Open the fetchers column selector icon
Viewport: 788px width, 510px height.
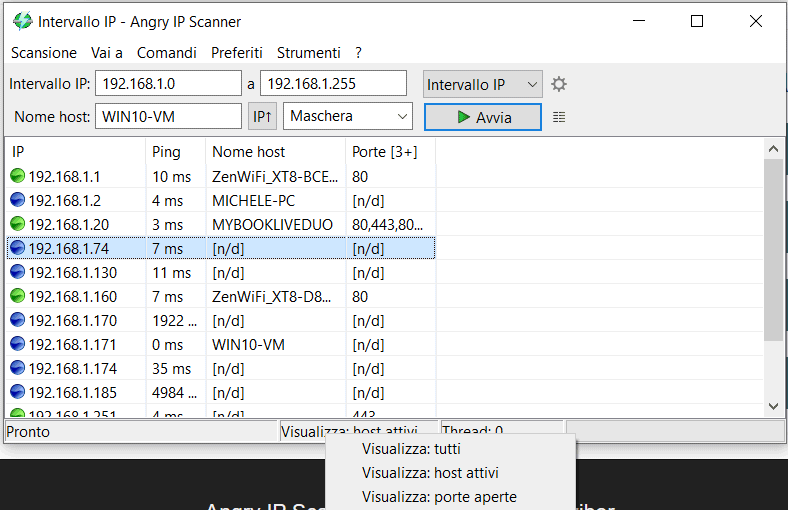tap(559, 117)
